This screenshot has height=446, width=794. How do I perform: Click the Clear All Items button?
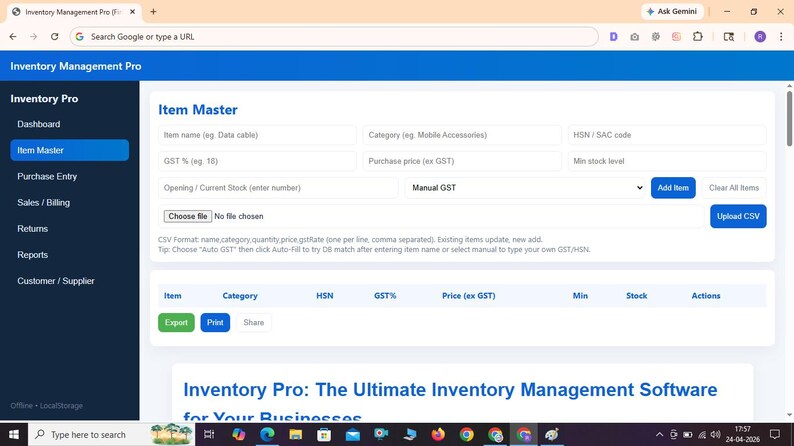point(734,188)
